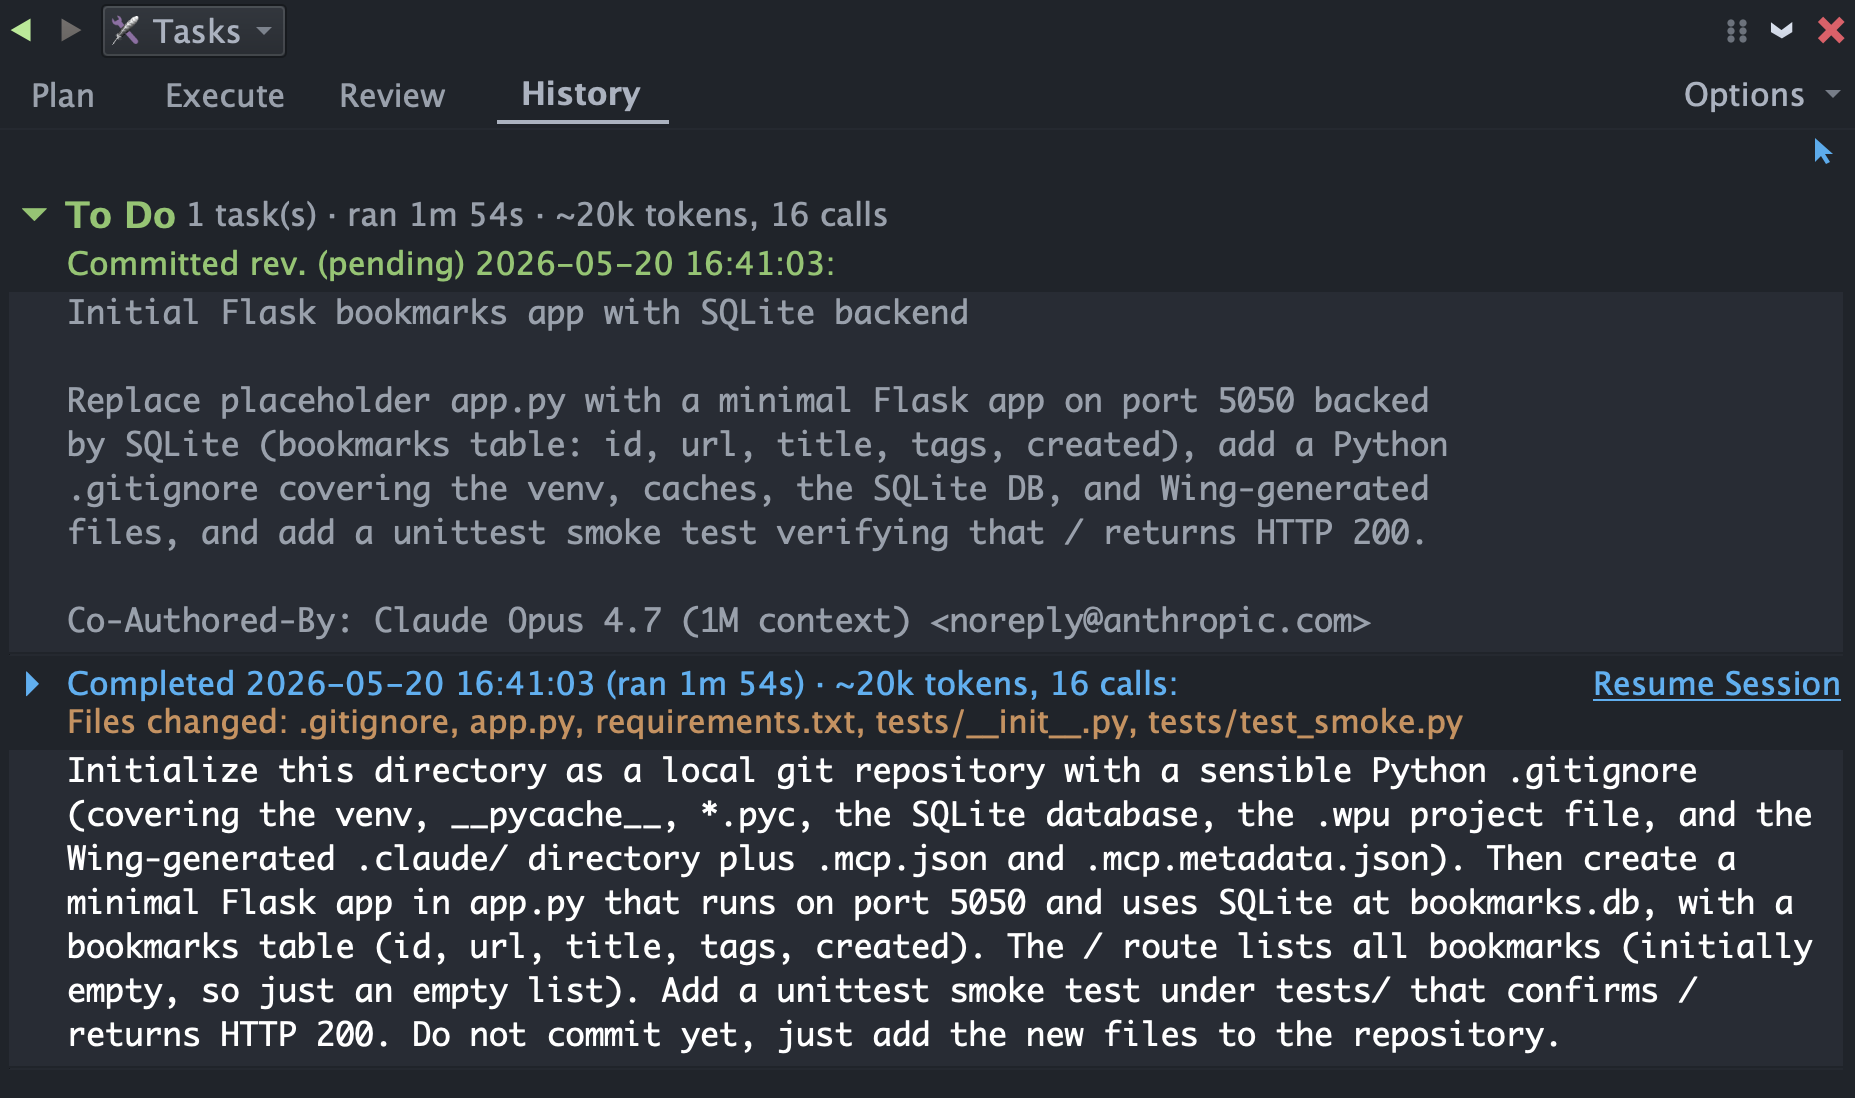Collapse the To Do section triangle
The width and height of the screenshot is (1855, 1098).
coord(34,214)
